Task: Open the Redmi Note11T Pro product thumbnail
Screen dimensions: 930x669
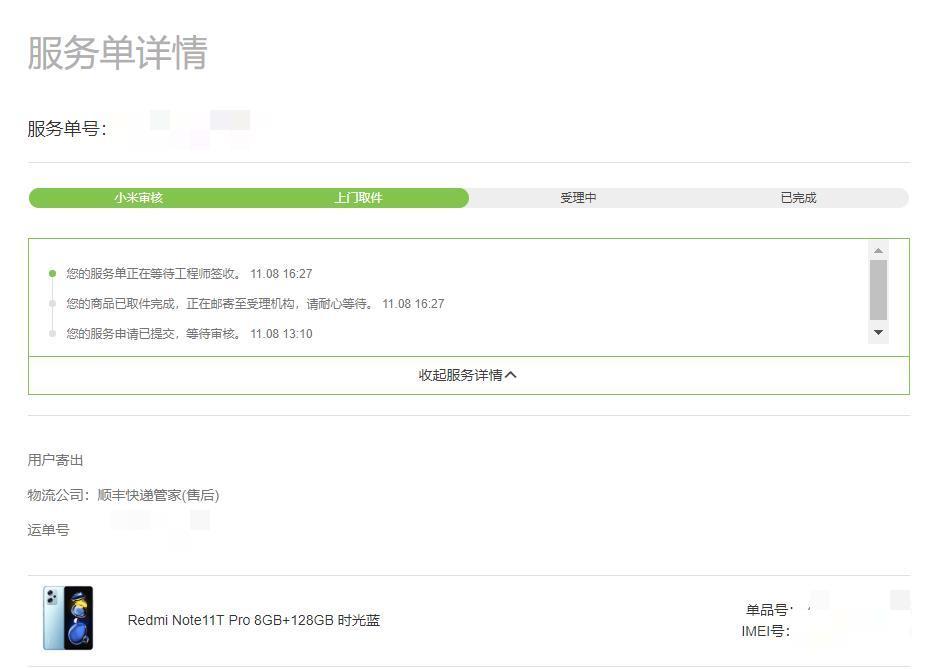Action: click(x=68, y=618)
